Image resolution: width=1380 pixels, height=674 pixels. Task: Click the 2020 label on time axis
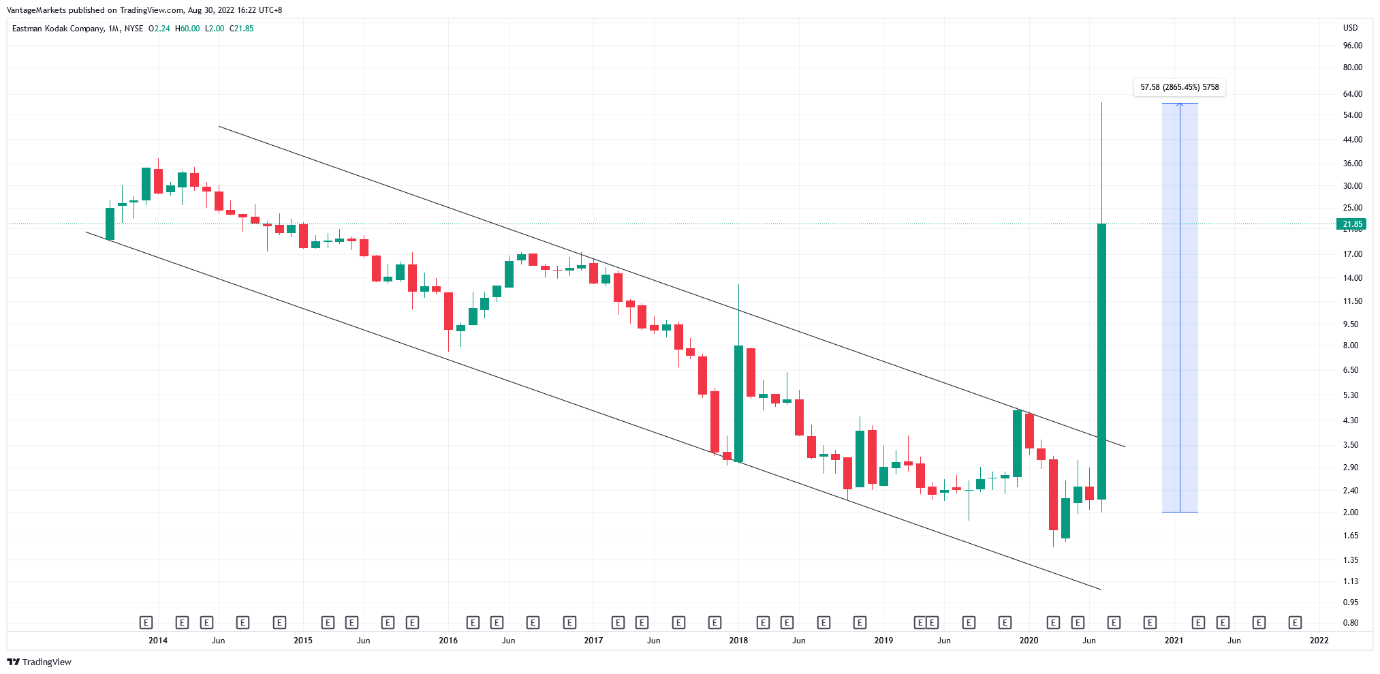point(1028,640)
